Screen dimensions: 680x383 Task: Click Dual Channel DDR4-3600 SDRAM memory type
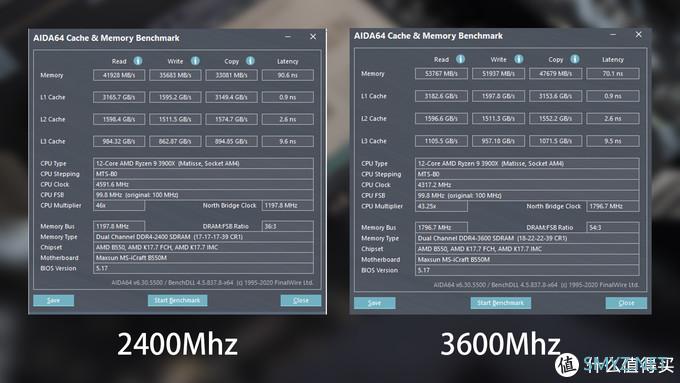click(x=527, y=238)
